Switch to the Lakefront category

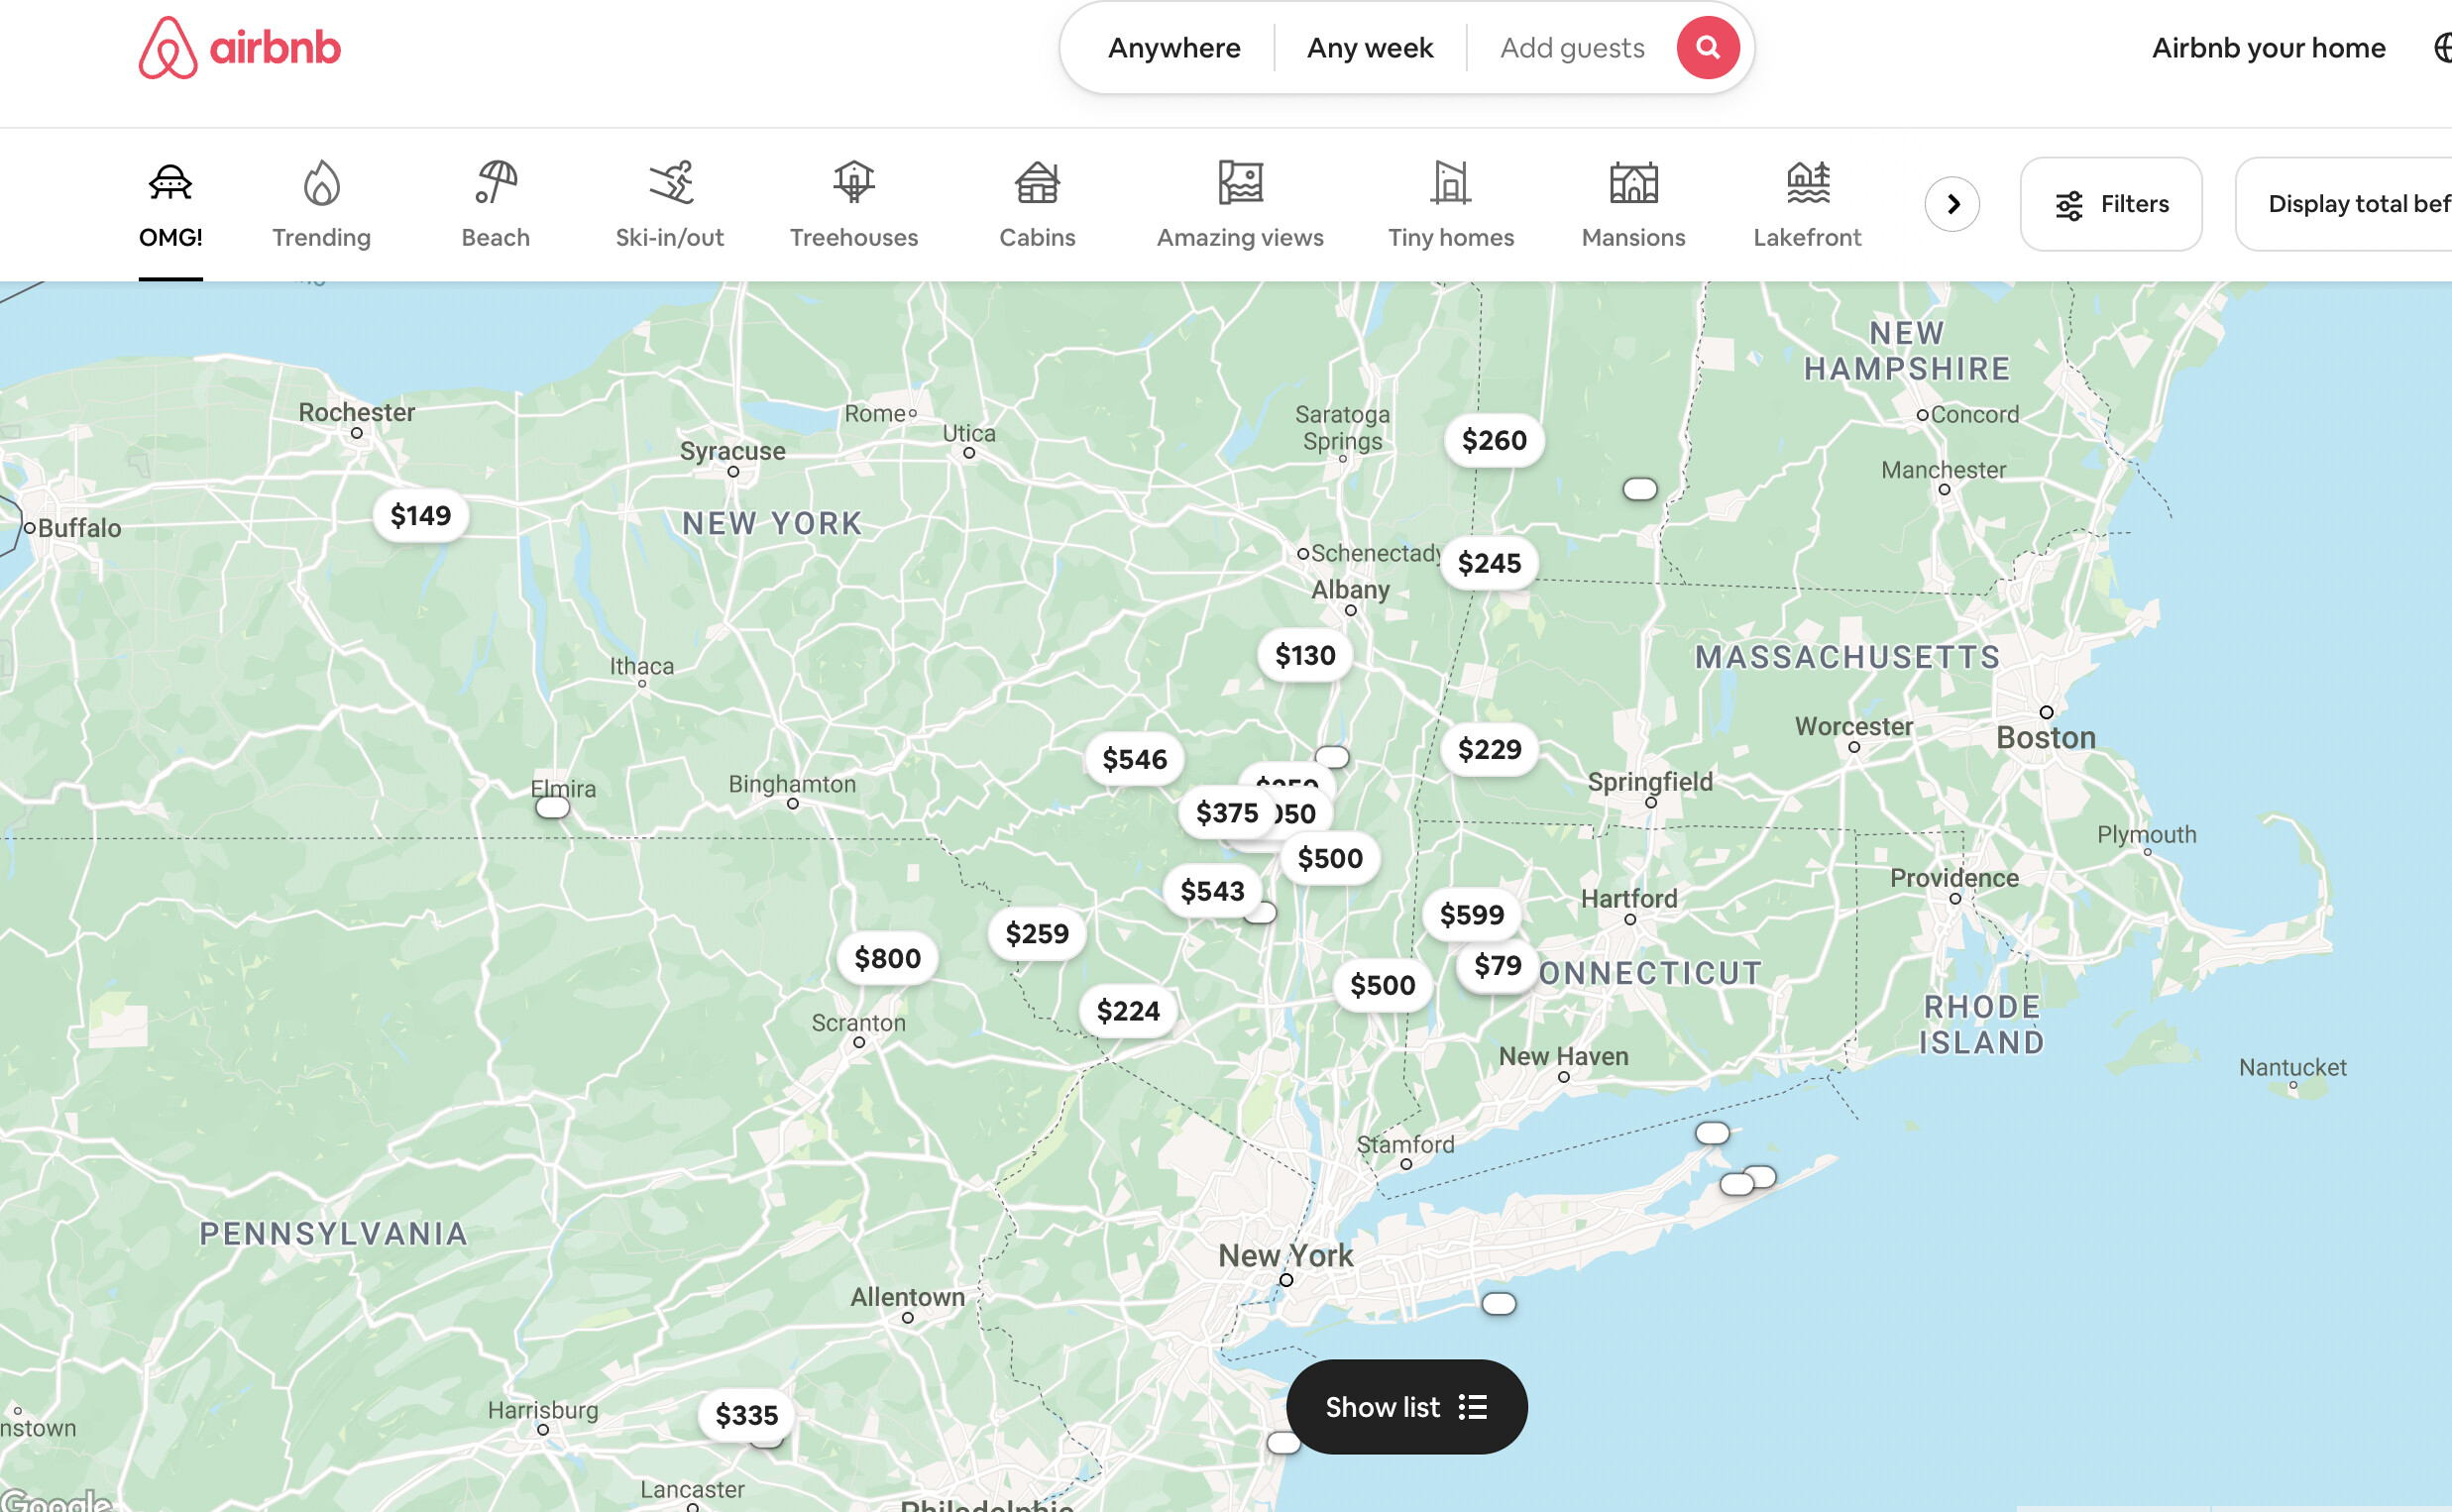[x=1806, y=205]
